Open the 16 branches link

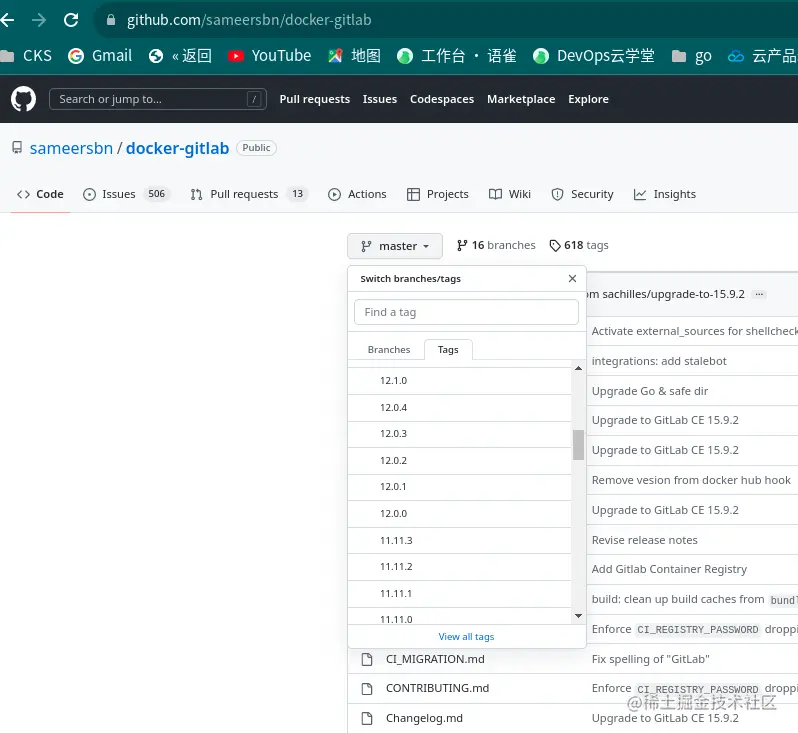496,245
